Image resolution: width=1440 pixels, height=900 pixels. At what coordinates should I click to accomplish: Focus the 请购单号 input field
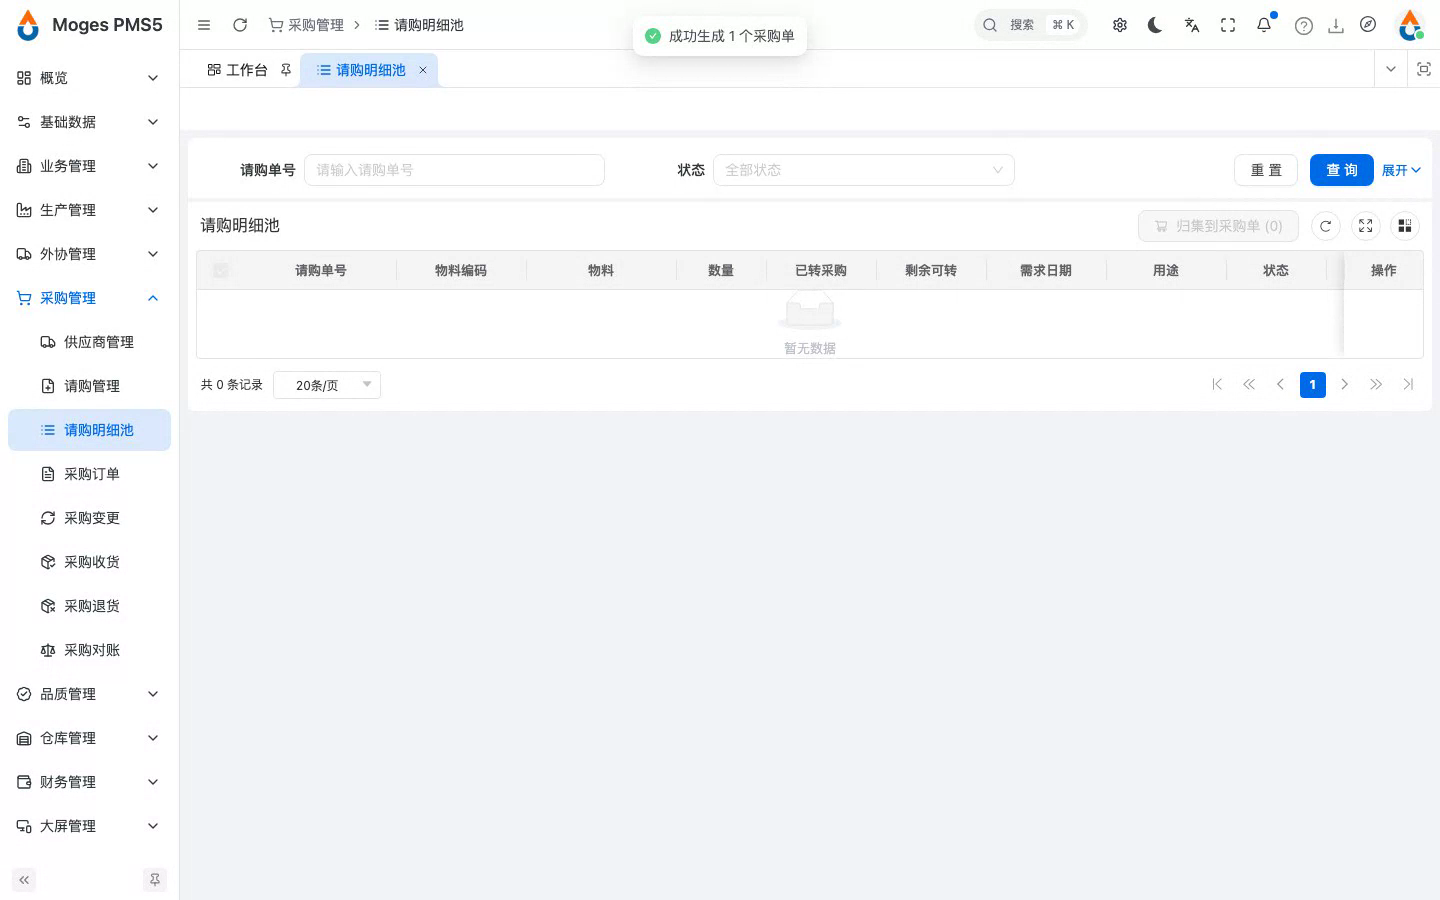pos(454,170)
